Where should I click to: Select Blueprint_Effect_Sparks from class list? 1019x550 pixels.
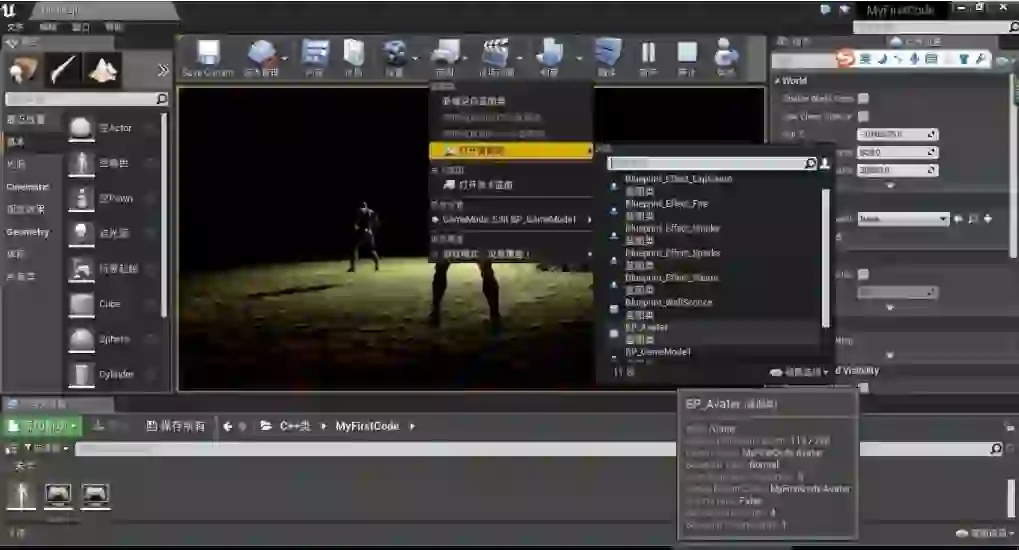click(673, 253)
